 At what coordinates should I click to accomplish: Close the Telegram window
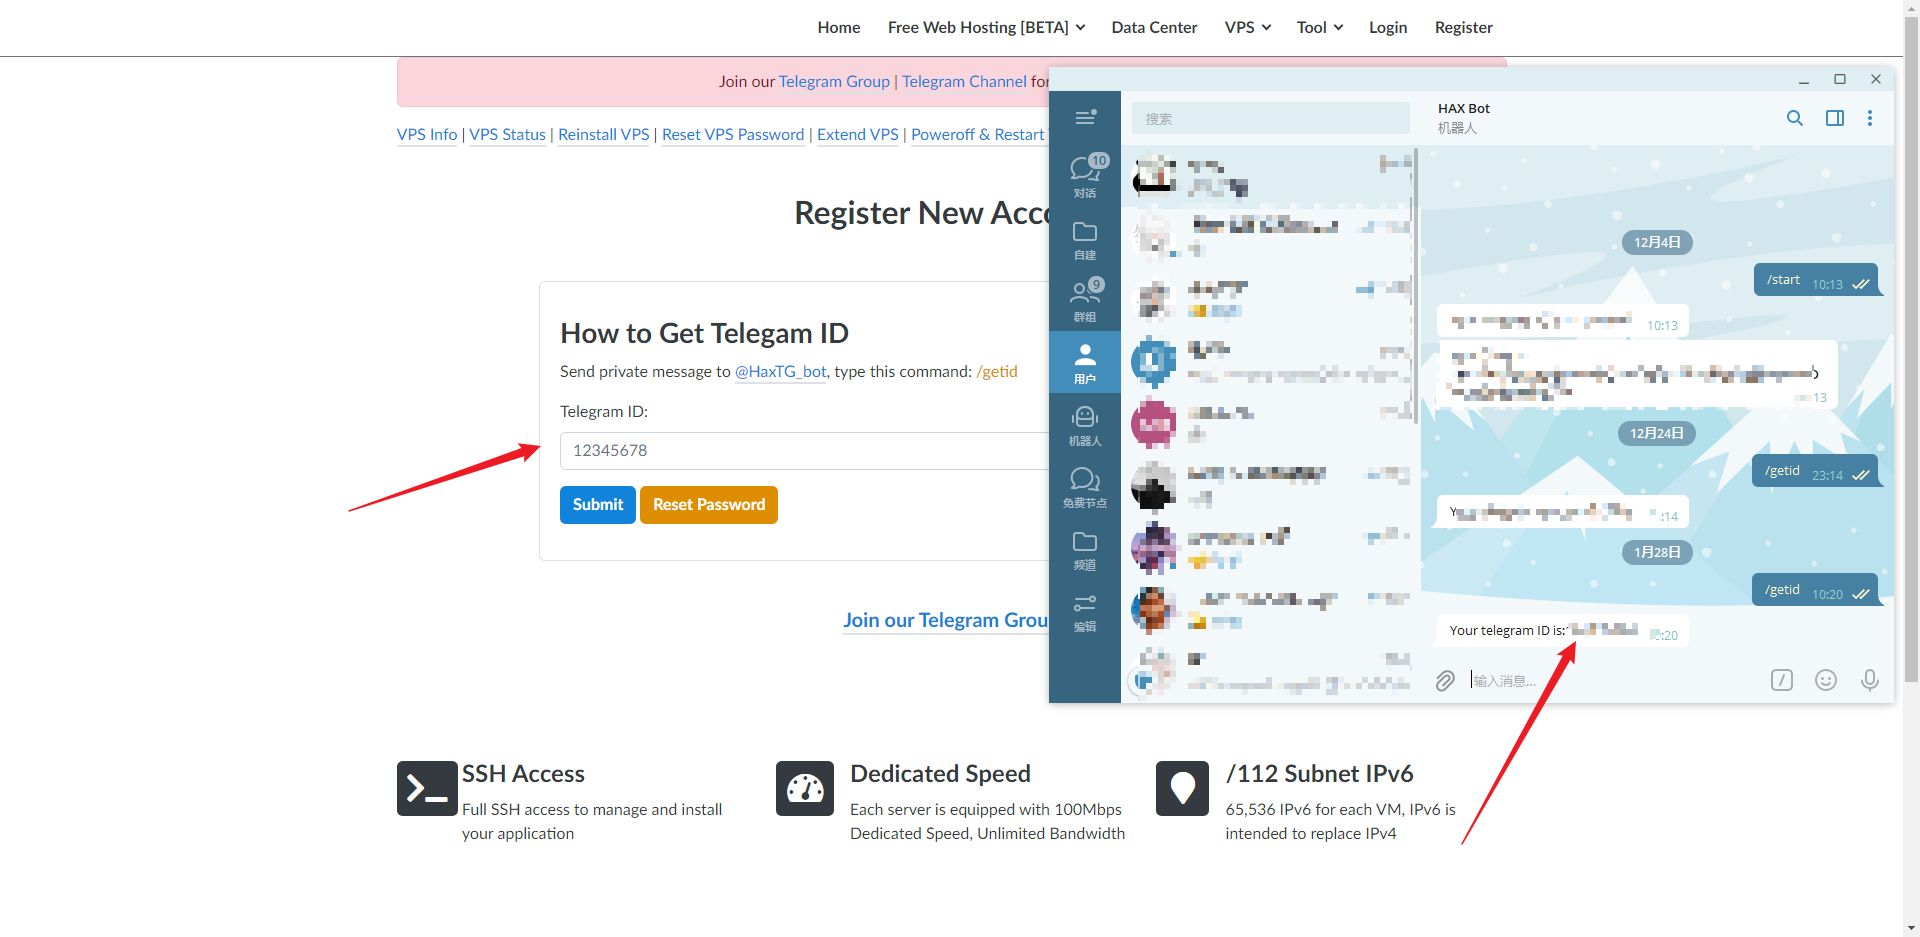(x=1876, y=79)
